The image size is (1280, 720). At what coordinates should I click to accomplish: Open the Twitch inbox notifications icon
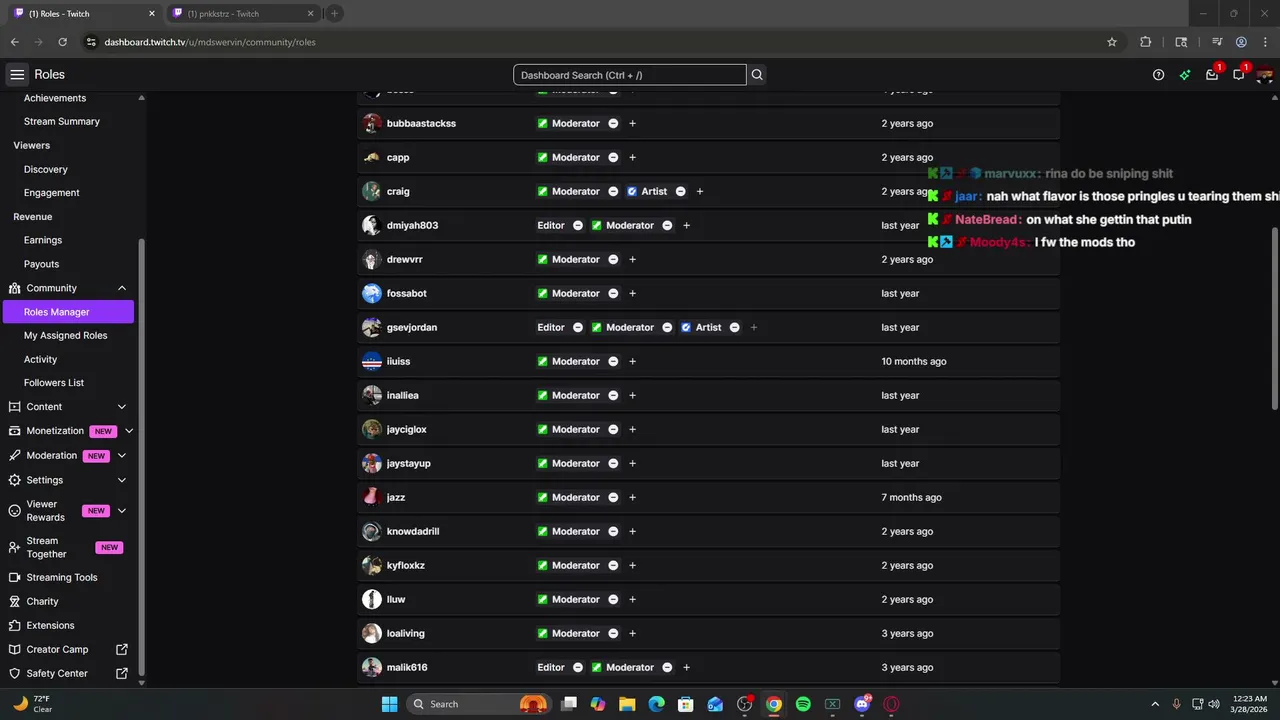click(1212, 75)
